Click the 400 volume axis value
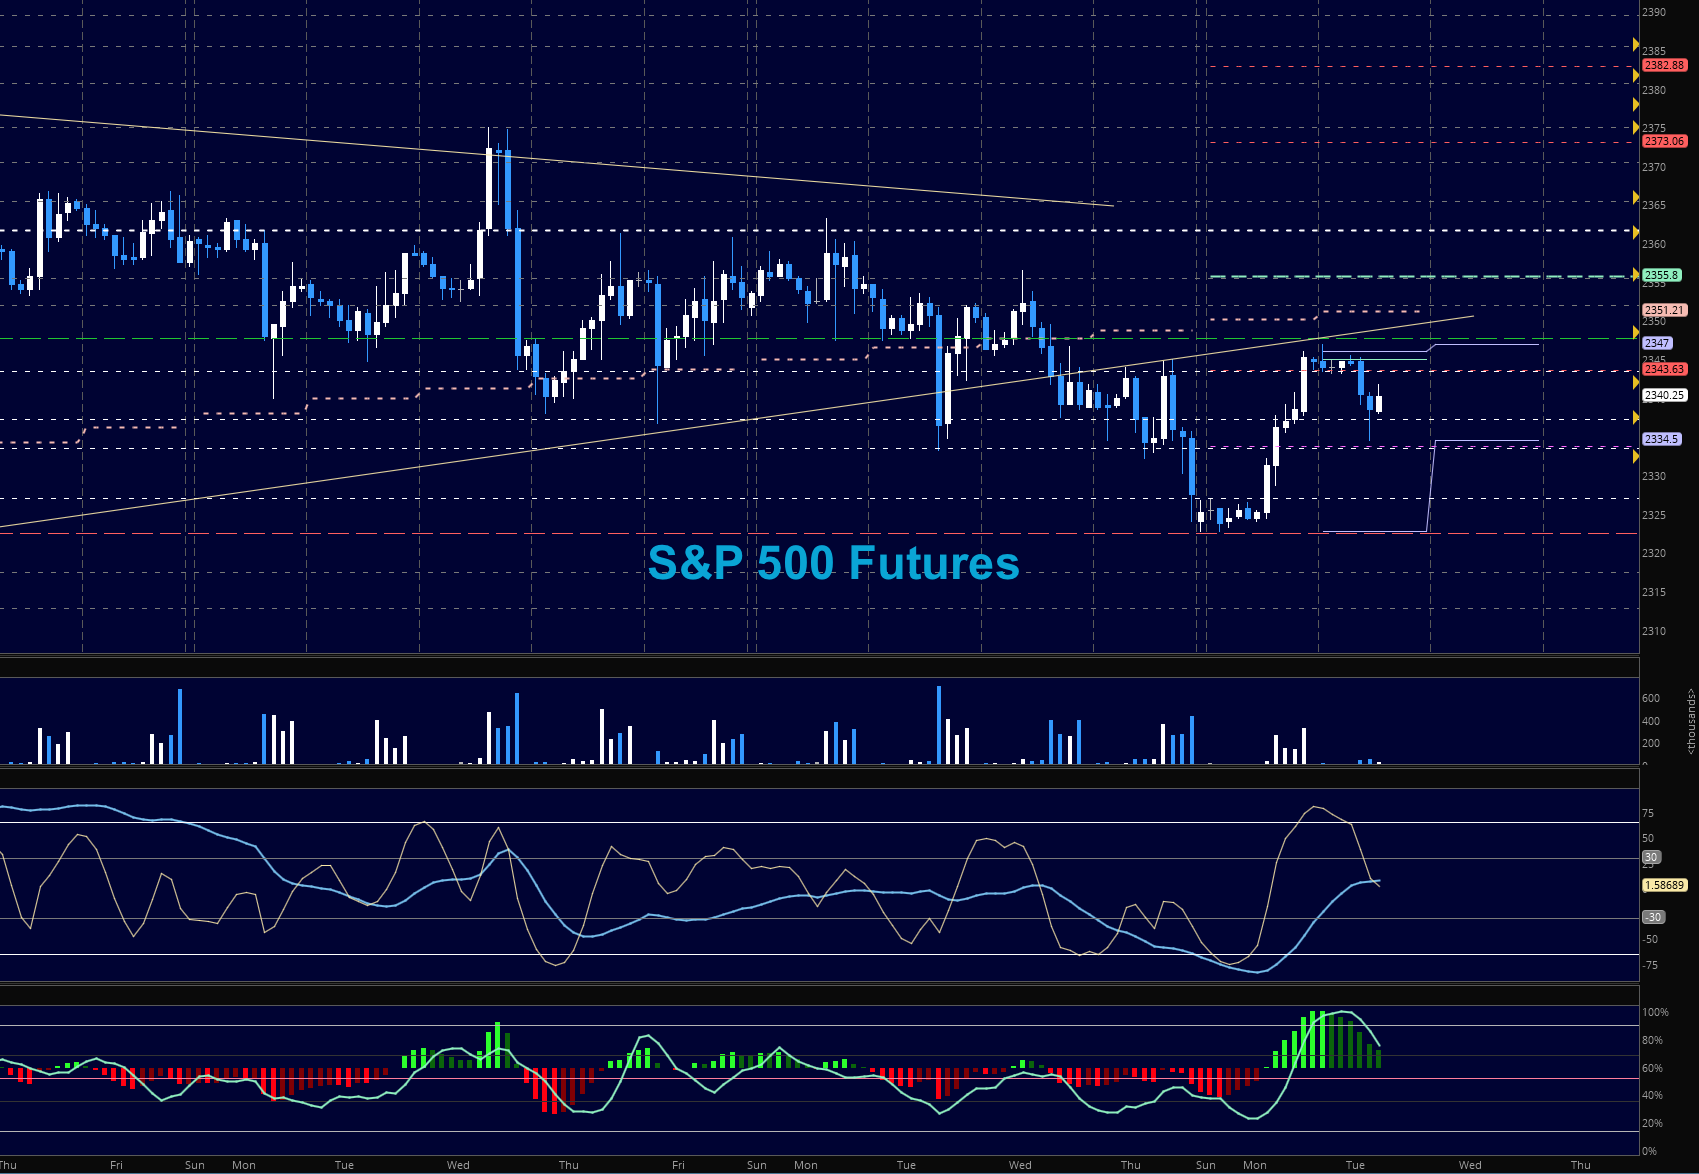This screenshot has height=1174, width=1699. point(1651,721)
